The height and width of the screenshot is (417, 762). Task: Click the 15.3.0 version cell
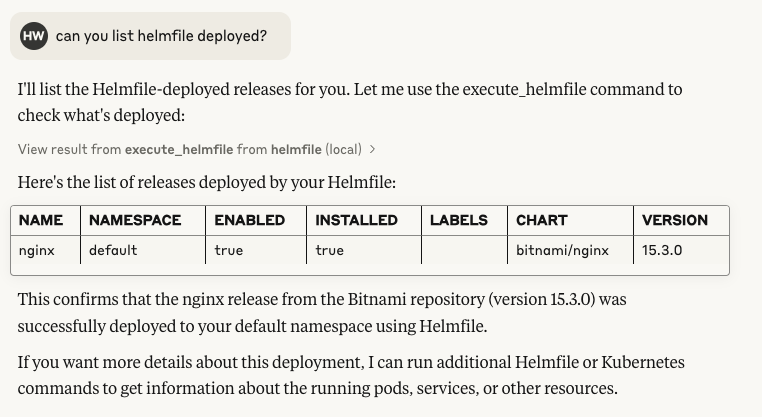681,250
